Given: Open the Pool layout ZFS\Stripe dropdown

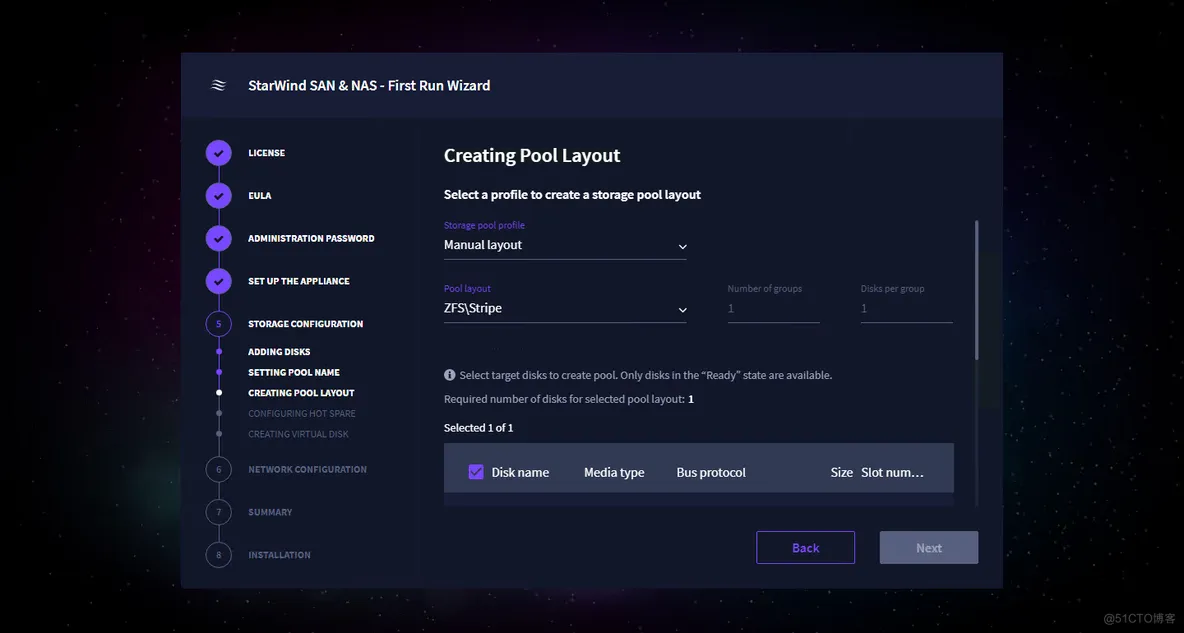Looking at the screenshot, I should point(565,308).
